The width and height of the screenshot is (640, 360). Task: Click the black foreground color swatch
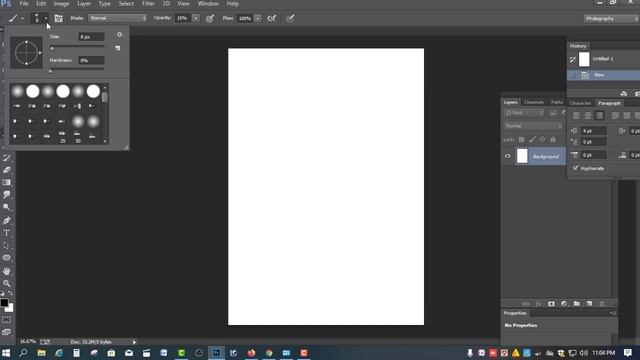4,302
